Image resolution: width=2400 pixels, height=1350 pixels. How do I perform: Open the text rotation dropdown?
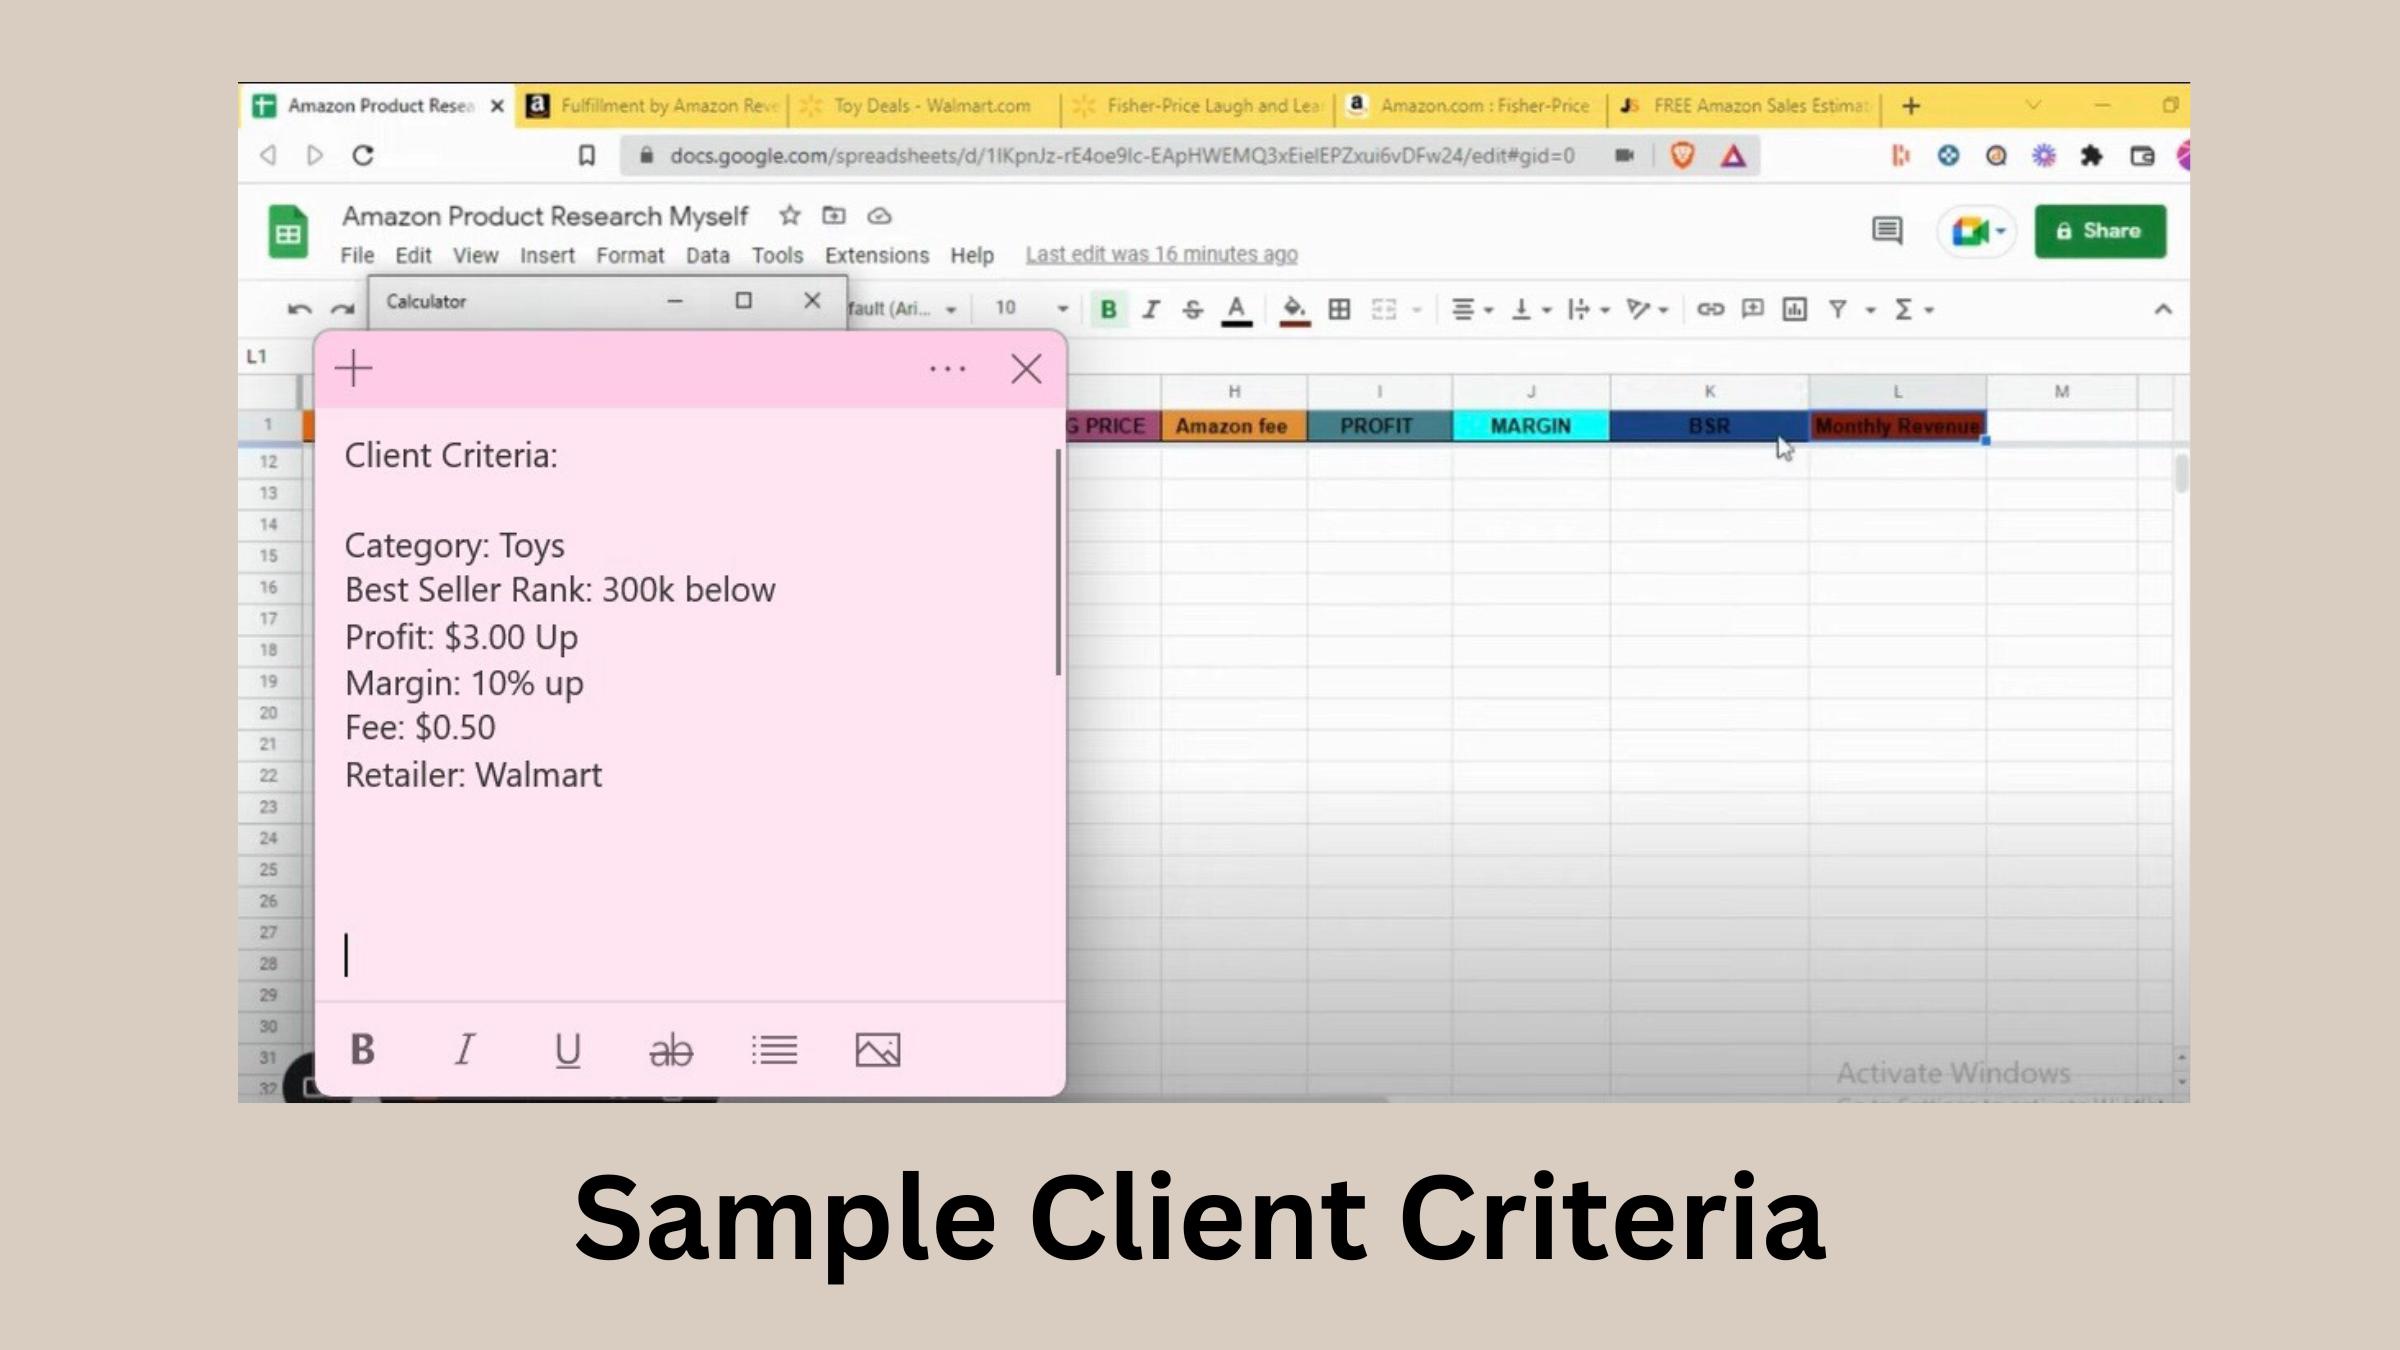pyautogui.click(x=1646, y=309)
